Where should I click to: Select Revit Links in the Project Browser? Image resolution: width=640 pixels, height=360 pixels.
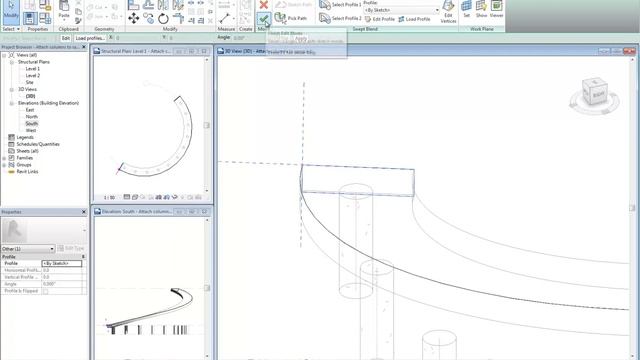pyautogui.click(x=27, y=172)
